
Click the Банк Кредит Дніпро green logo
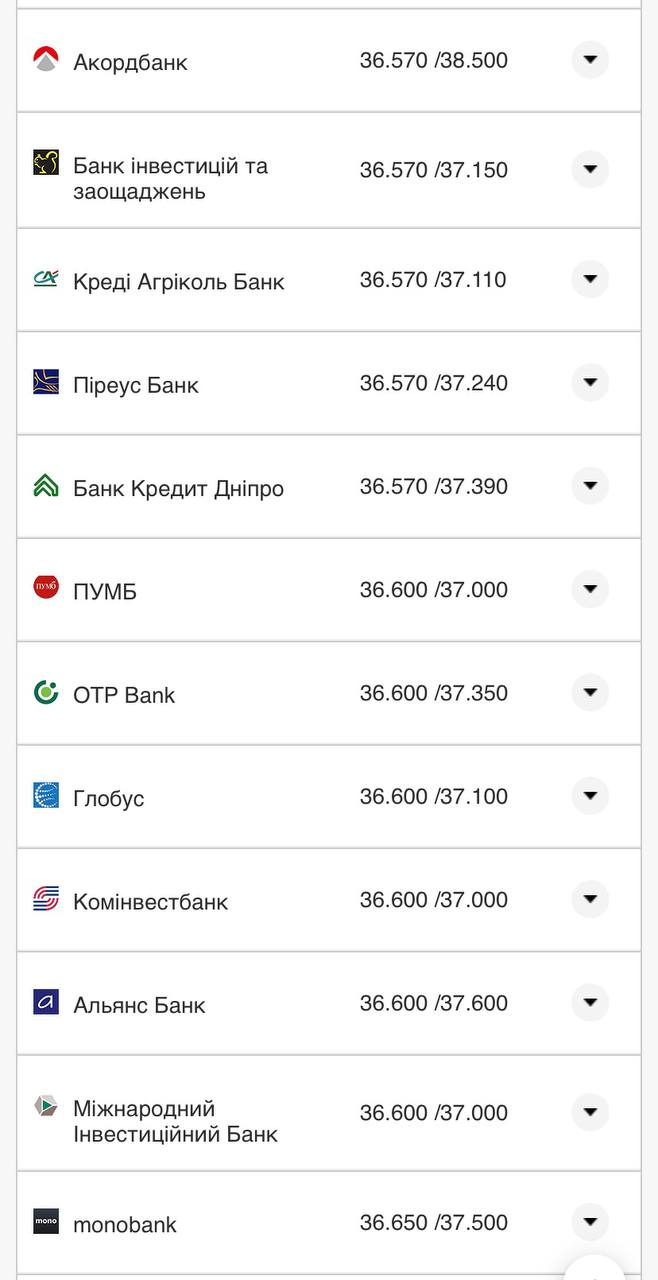(46, 487)
